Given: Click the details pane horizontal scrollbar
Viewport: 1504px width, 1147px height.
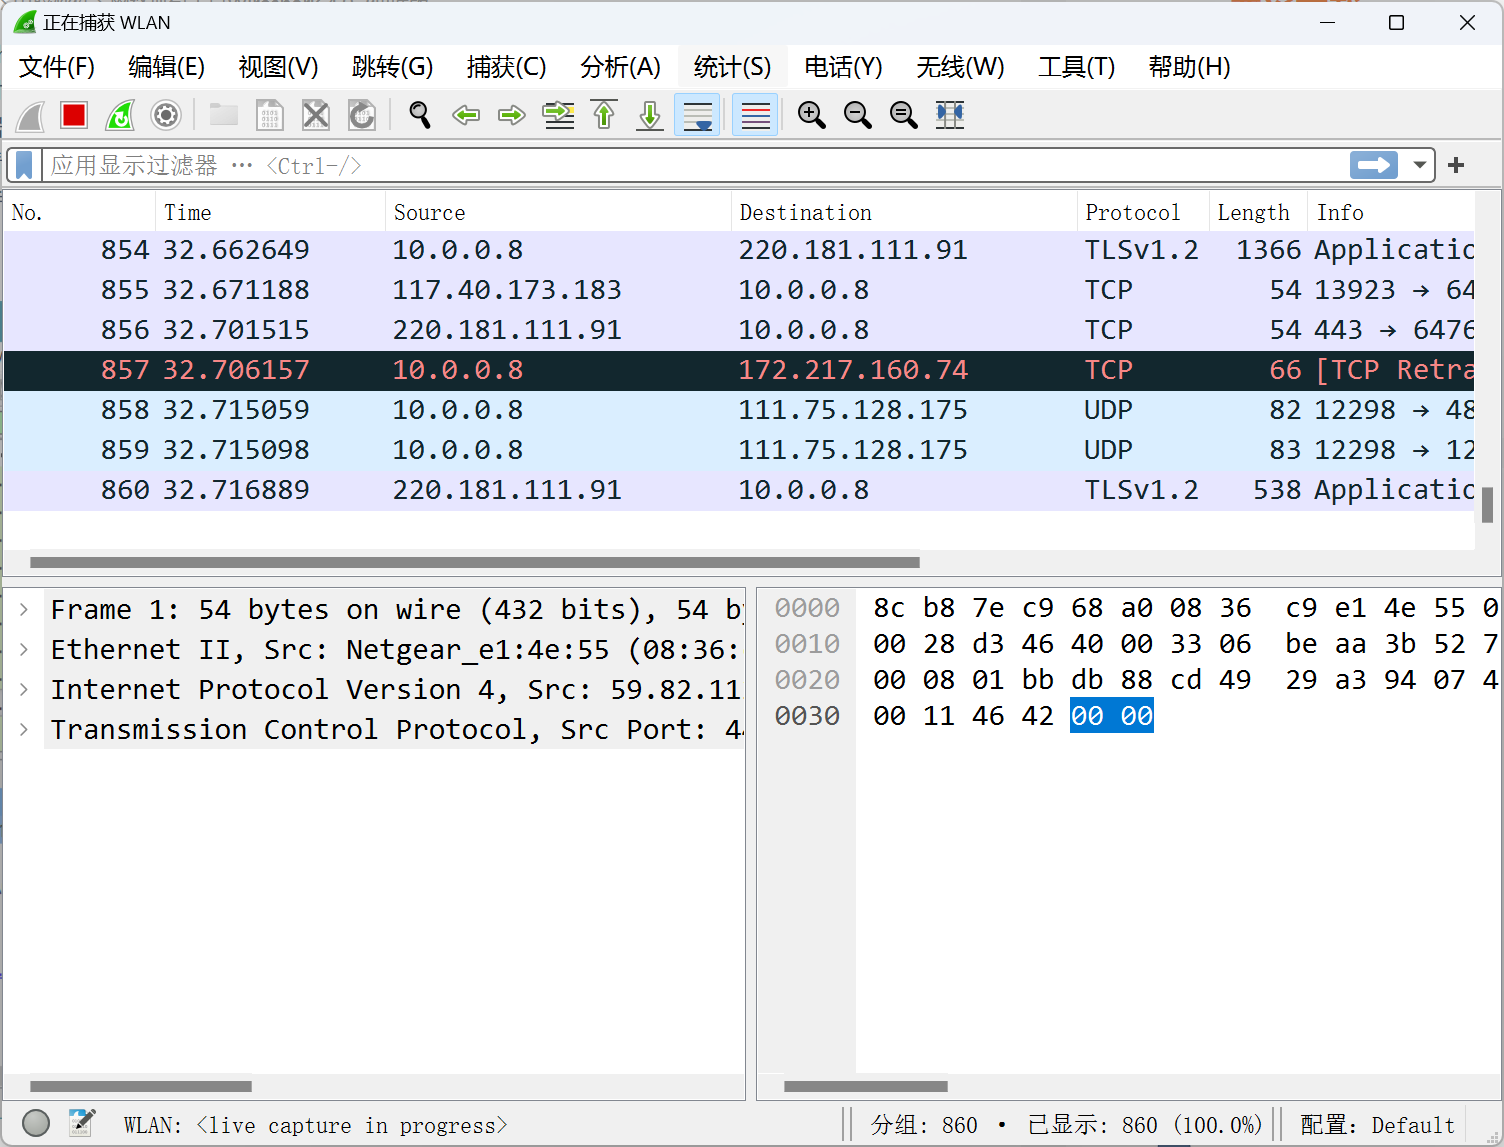Looking at the screenshot, I should click(141, 1086).
